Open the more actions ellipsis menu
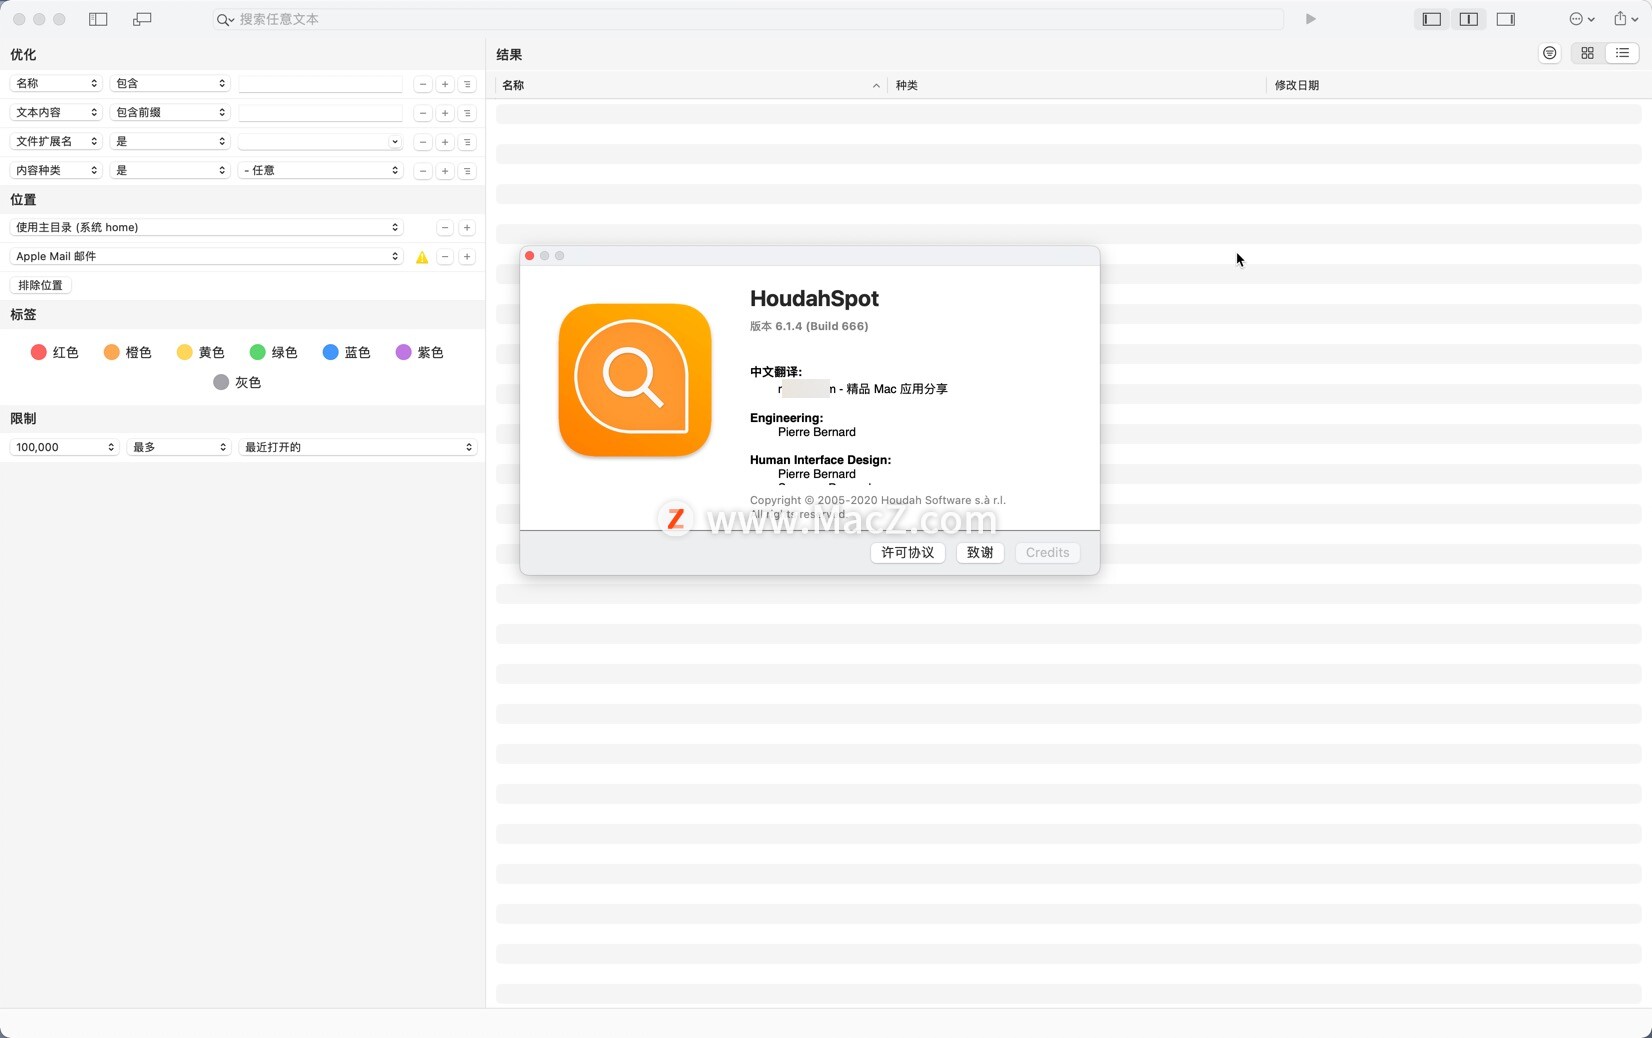 [x=1581, y=19]
